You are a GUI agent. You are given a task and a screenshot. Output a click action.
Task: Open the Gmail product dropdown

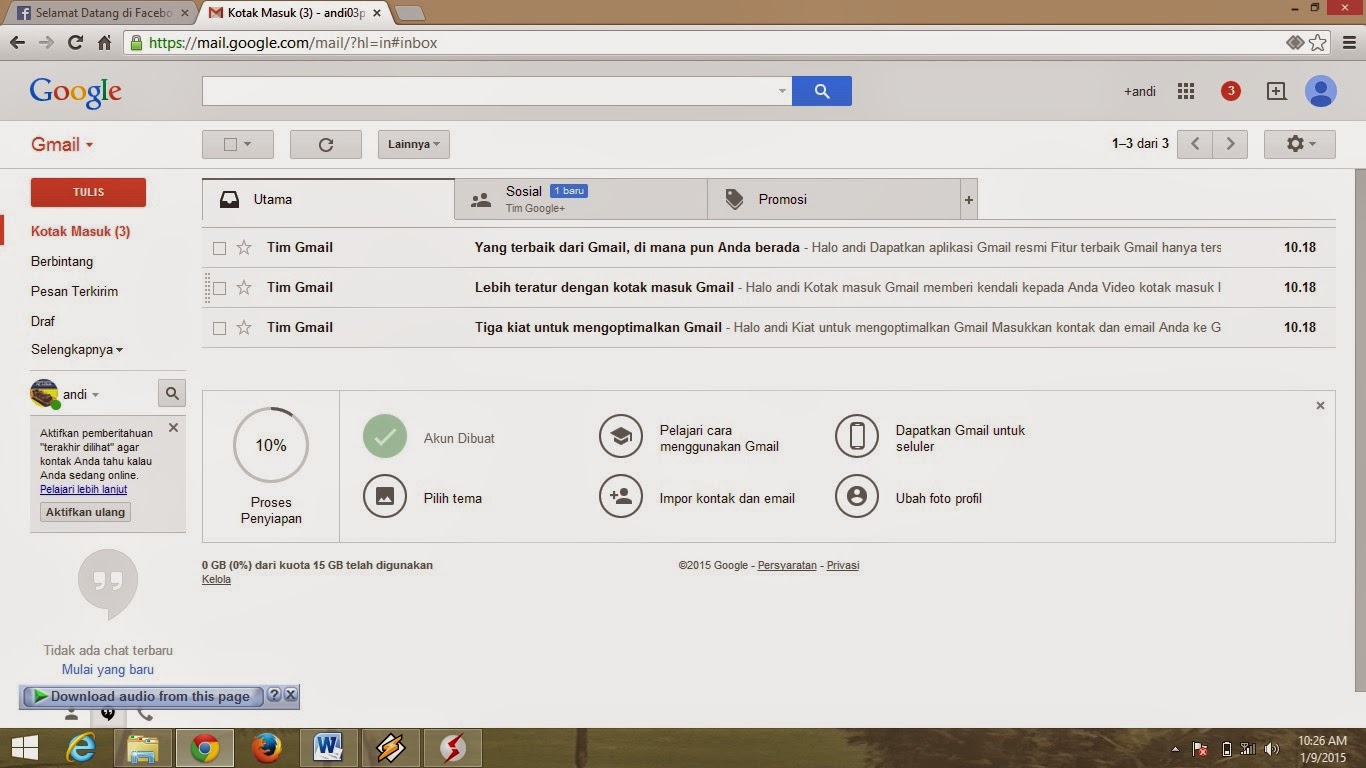tap(62, 144)
